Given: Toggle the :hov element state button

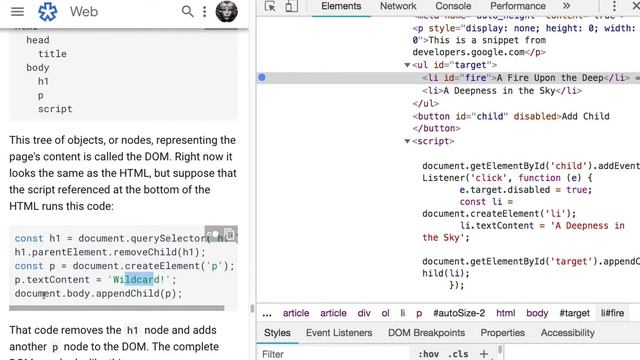Looking at the screenshot, I should pos(428,354).
